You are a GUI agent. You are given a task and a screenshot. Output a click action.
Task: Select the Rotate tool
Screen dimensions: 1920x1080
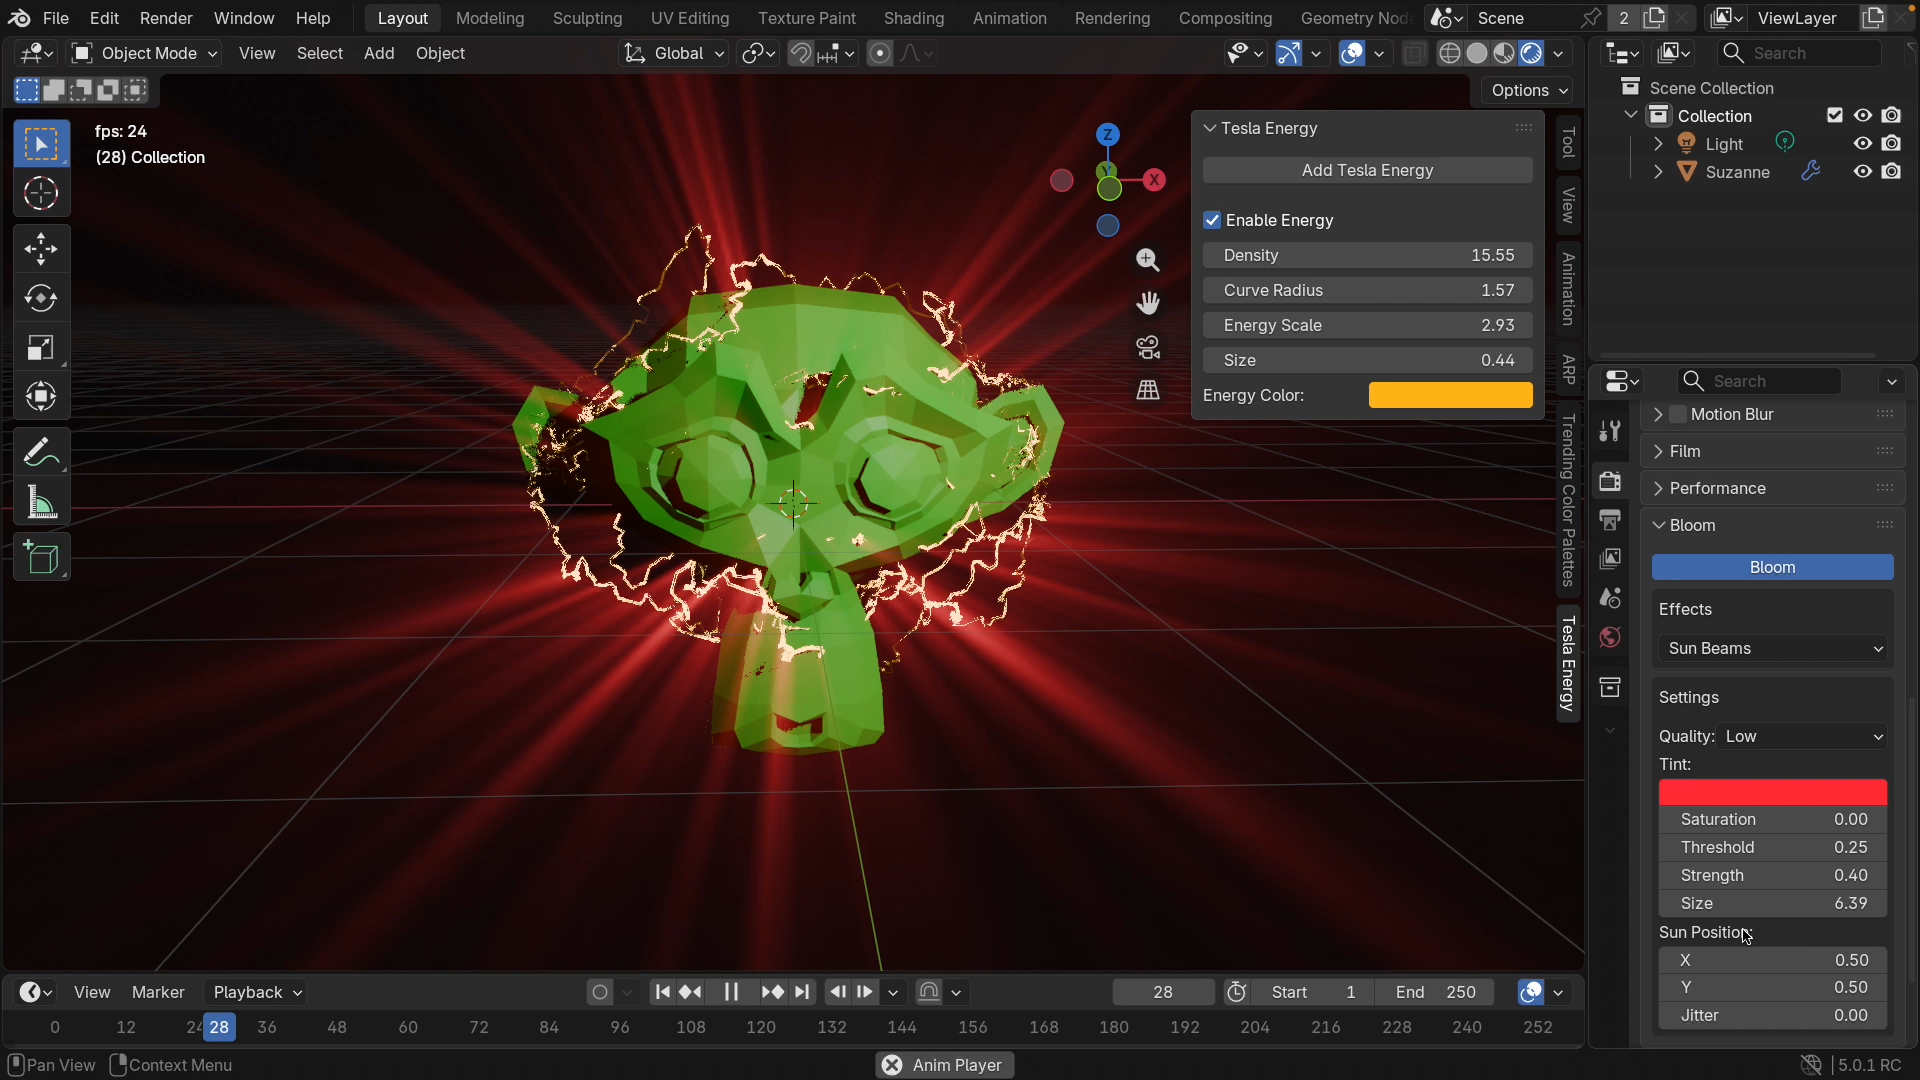(x=41, y=298)
